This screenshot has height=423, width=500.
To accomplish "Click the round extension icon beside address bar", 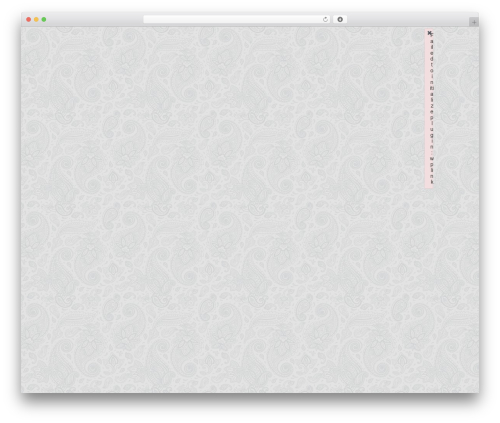I will click(340, 20).
